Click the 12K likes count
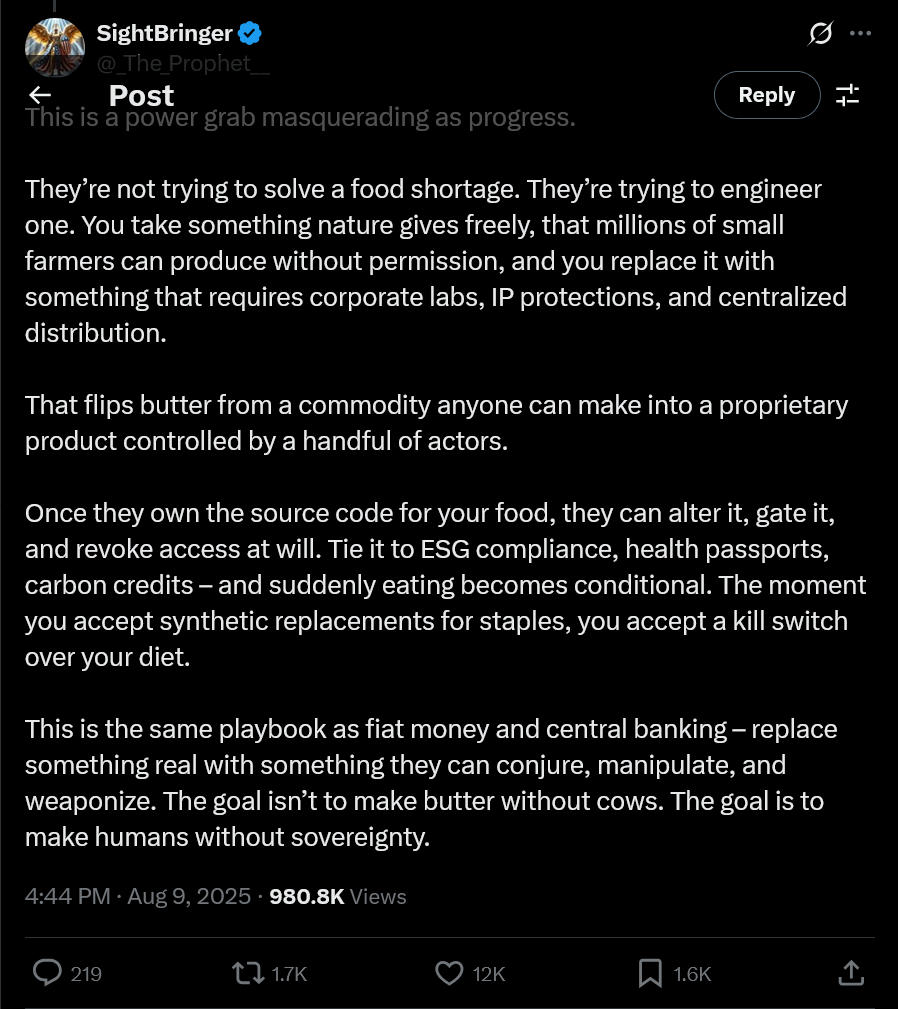The height and width of the screenshot is (1009, 898). (489, 973)
